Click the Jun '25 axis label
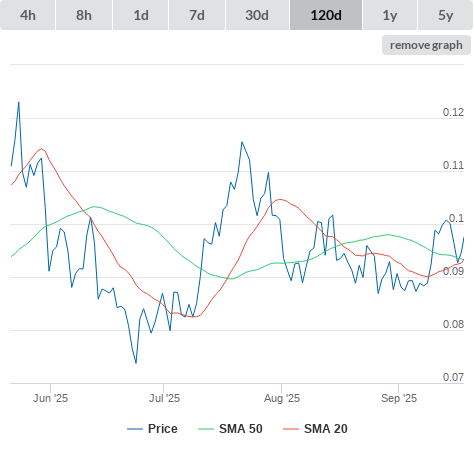The height and width of the screenshot is (455, 474). tap(50, 398)
